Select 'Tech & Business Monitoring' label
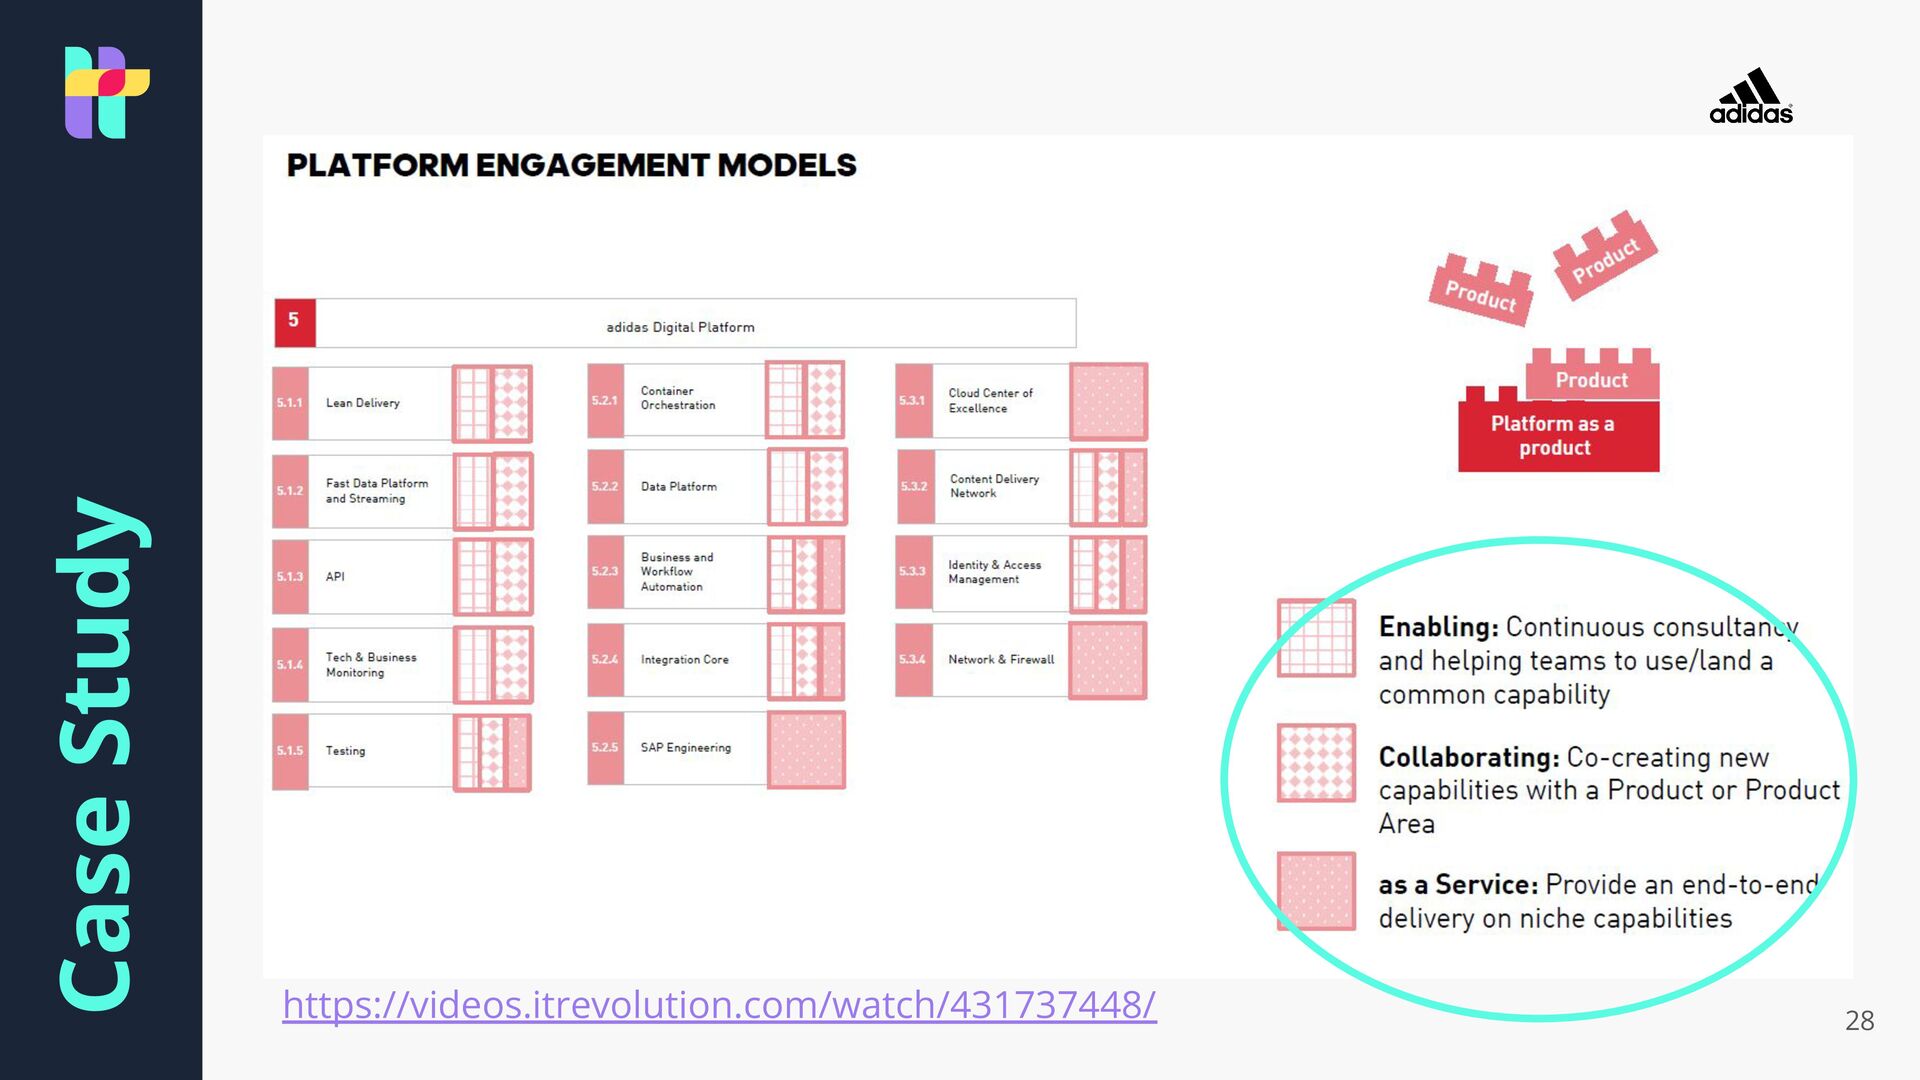 371,665
